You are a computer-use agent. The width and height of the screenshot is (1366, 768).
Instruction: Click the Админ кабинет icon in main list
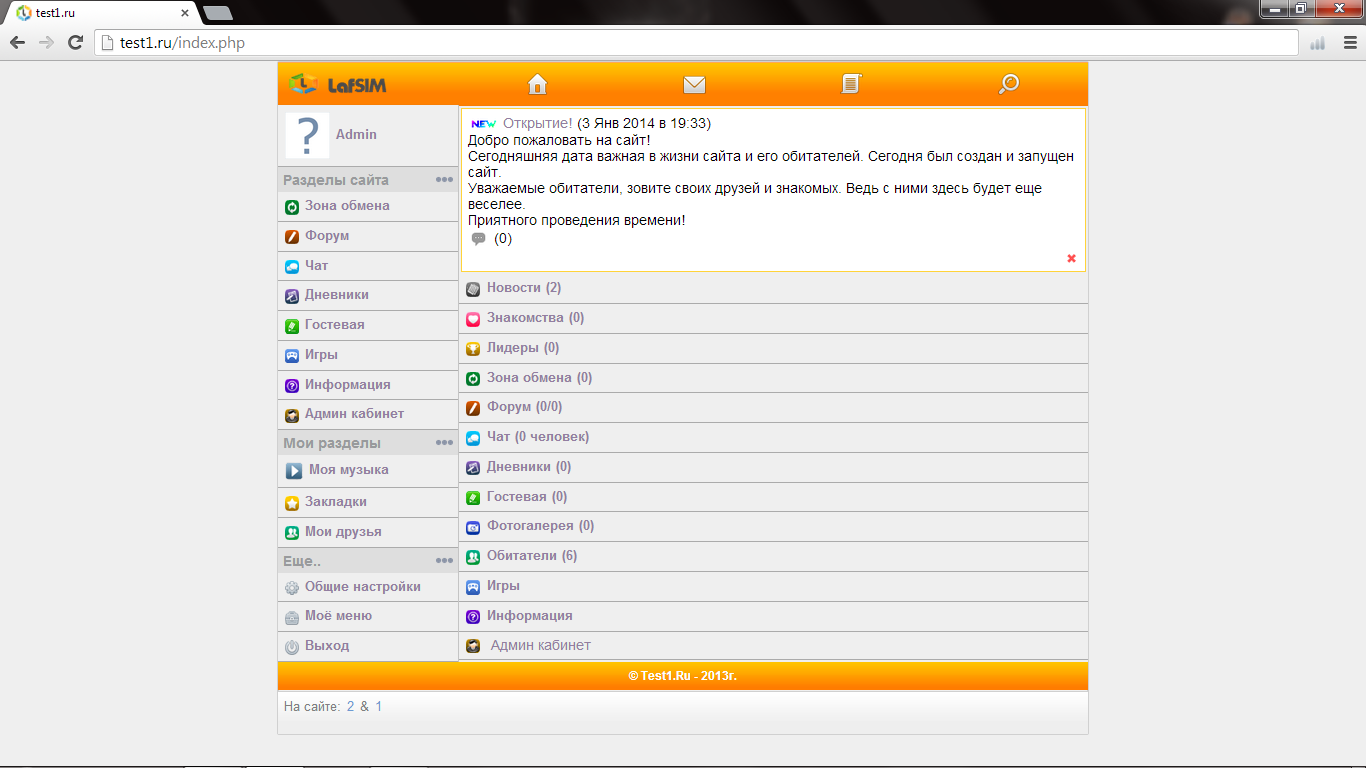coord(474,646)
